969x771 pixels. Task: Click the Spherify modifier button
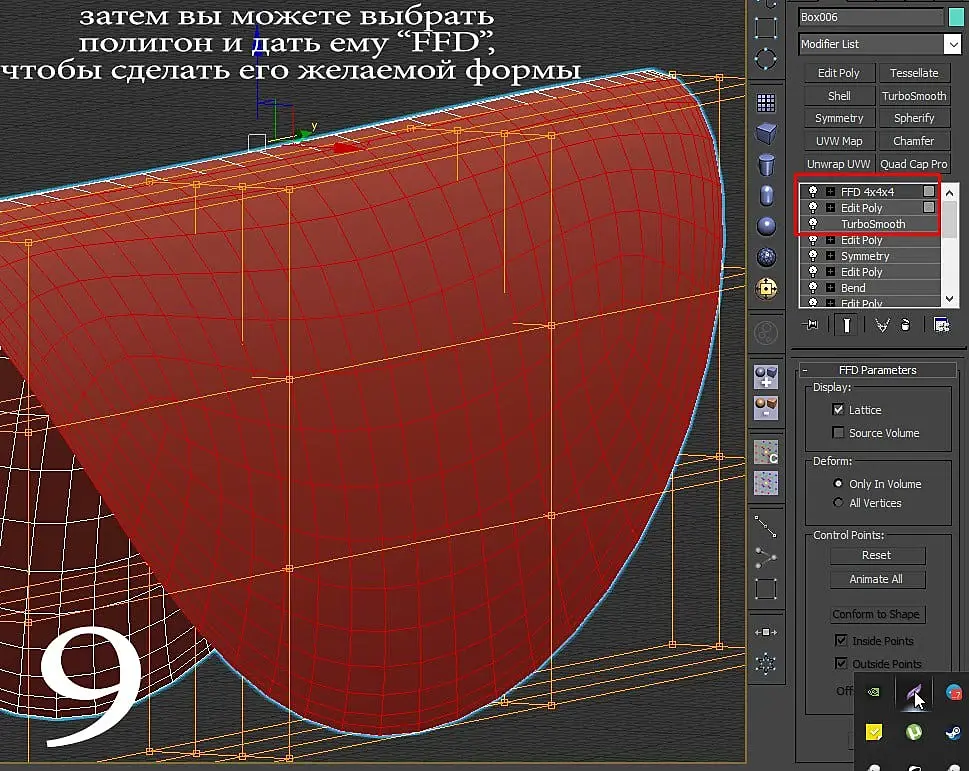914,118
